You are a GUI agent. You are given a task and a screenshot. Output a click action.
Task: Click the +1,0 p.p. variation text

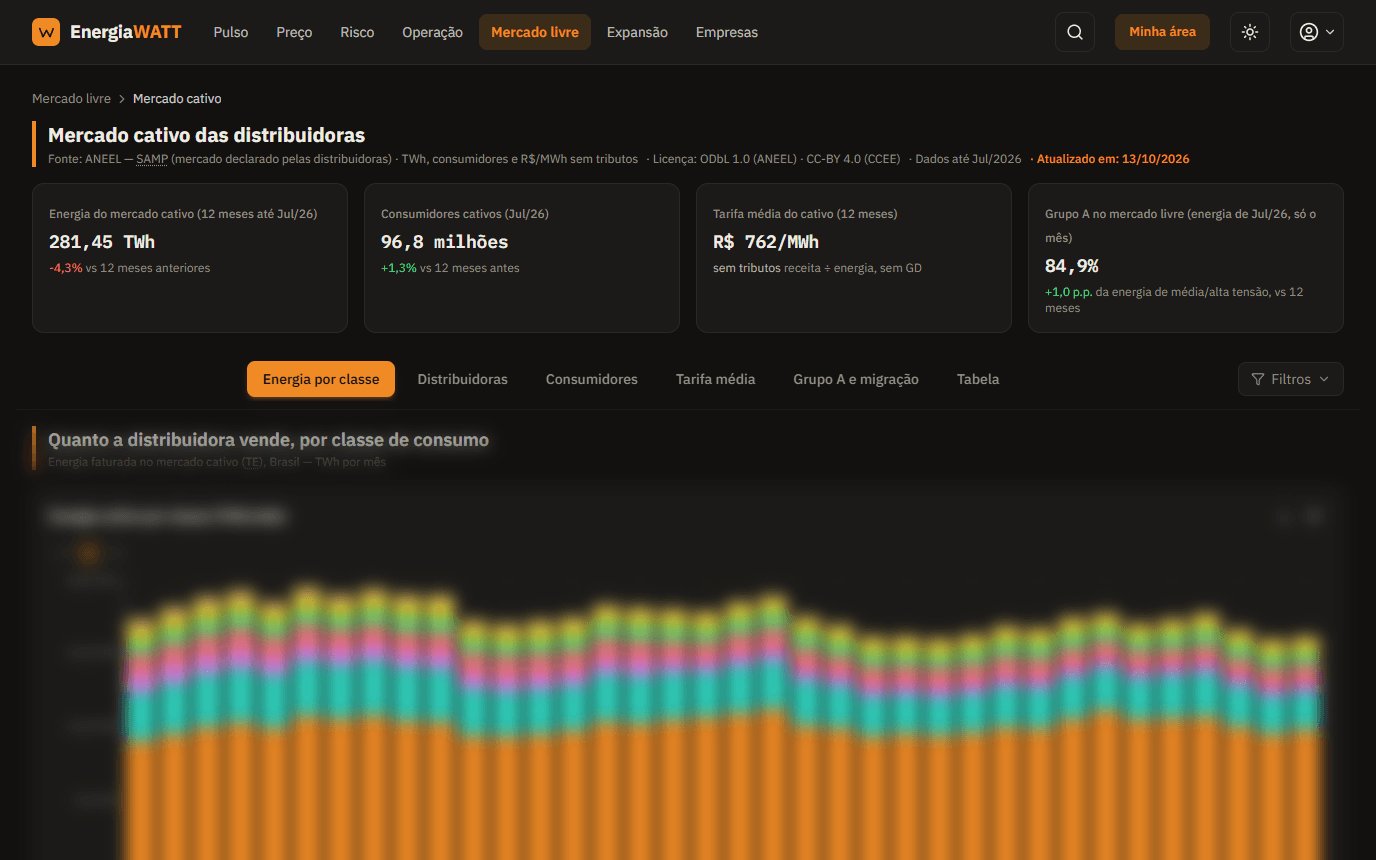click(x=1069, y=292)
